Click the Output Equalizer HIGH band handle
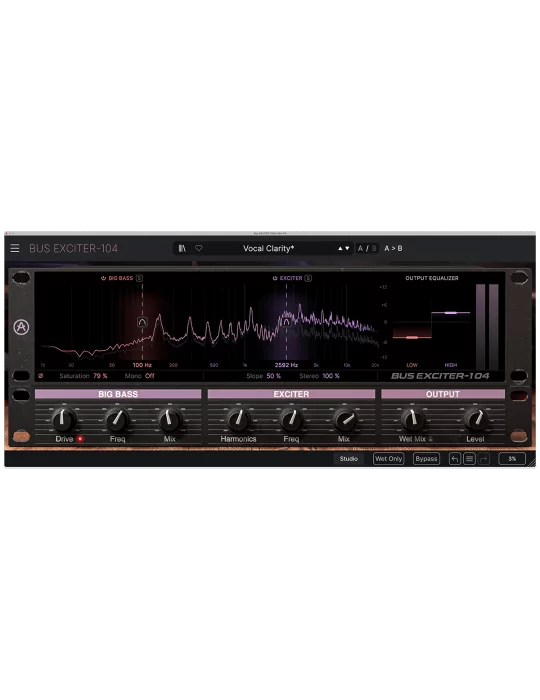 point(451,313)
